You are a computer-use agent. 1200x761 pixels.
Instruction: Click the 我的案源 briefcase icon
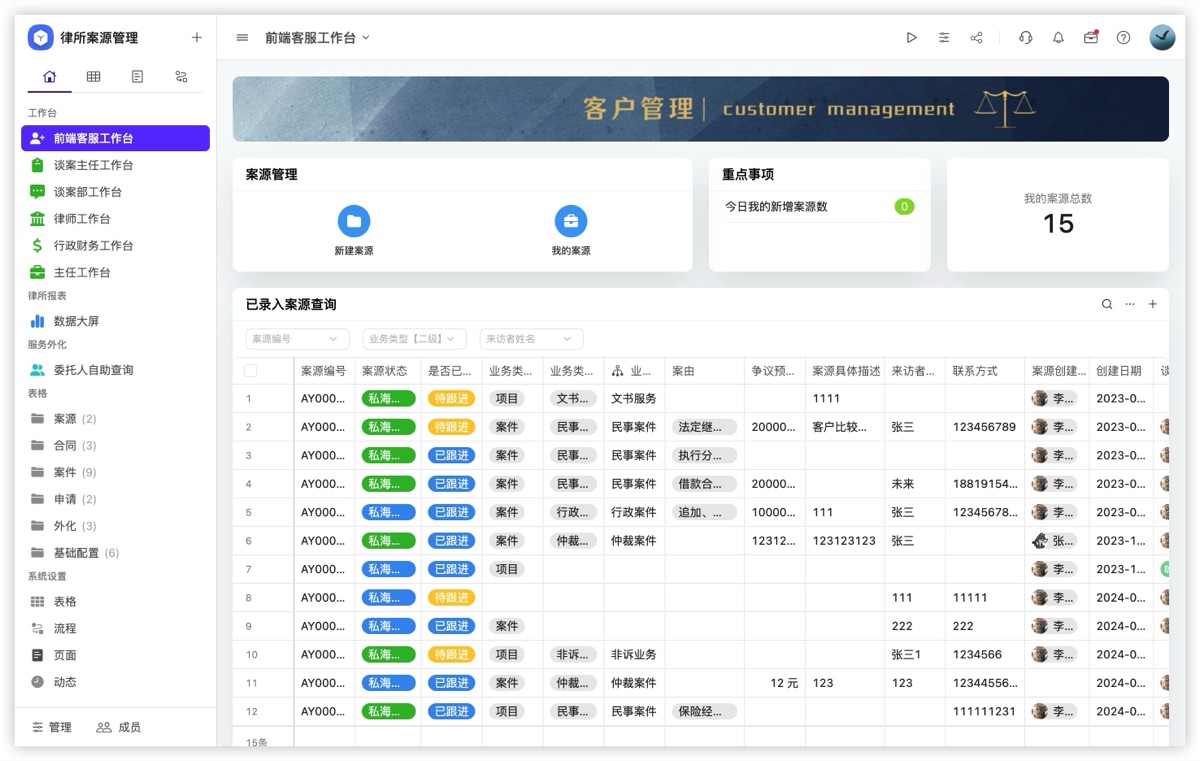tap(571, 222)
